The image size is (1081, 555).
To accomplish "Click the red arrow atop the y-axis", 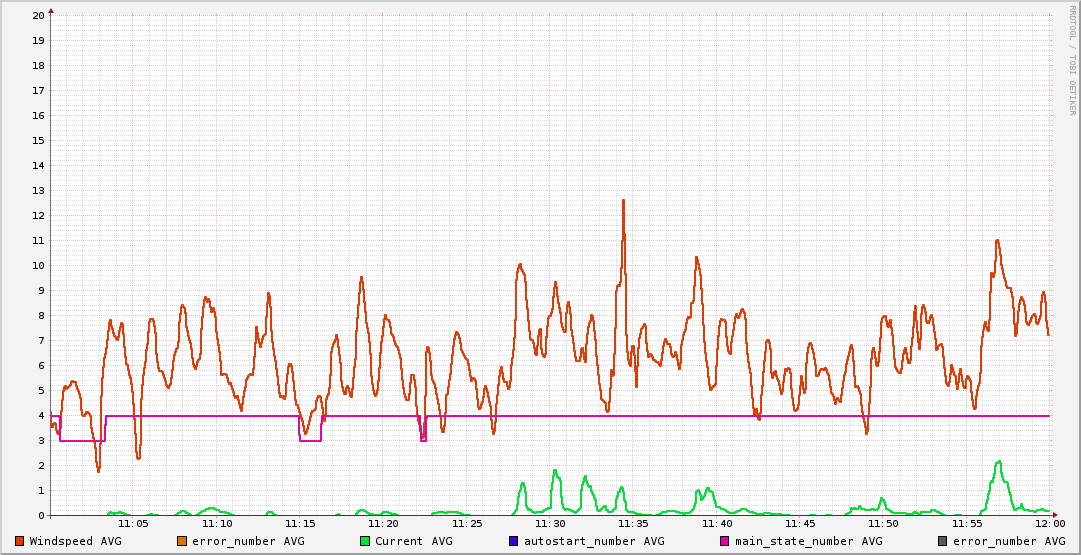I will pyautogui.click(x=51, y=10).
